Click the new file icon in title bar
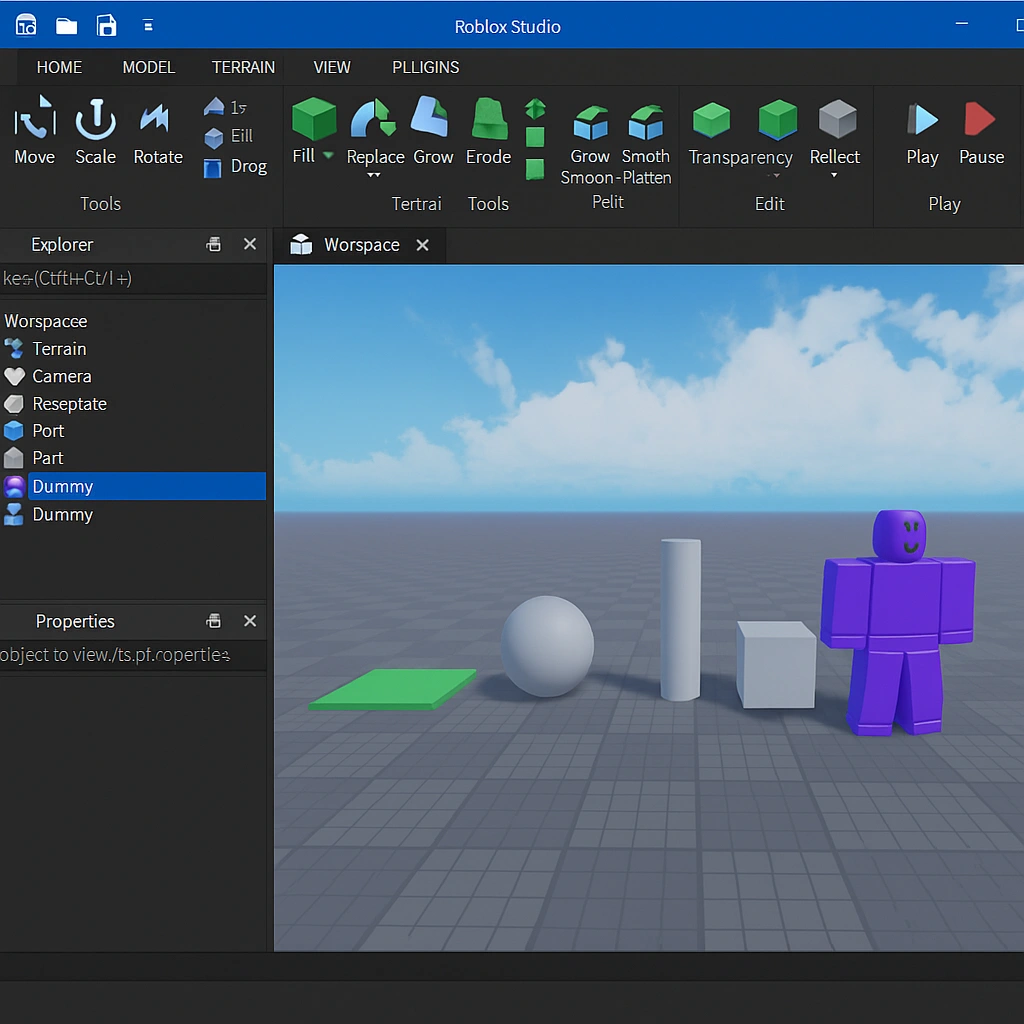 coord(25,25)
